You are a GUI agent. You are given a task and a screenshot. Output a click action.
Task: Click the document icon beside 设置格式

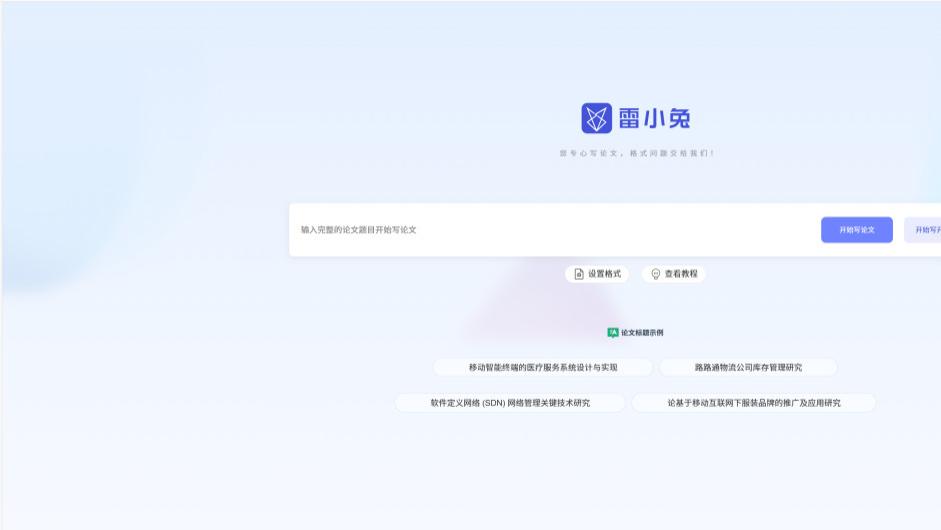(579, 274)
